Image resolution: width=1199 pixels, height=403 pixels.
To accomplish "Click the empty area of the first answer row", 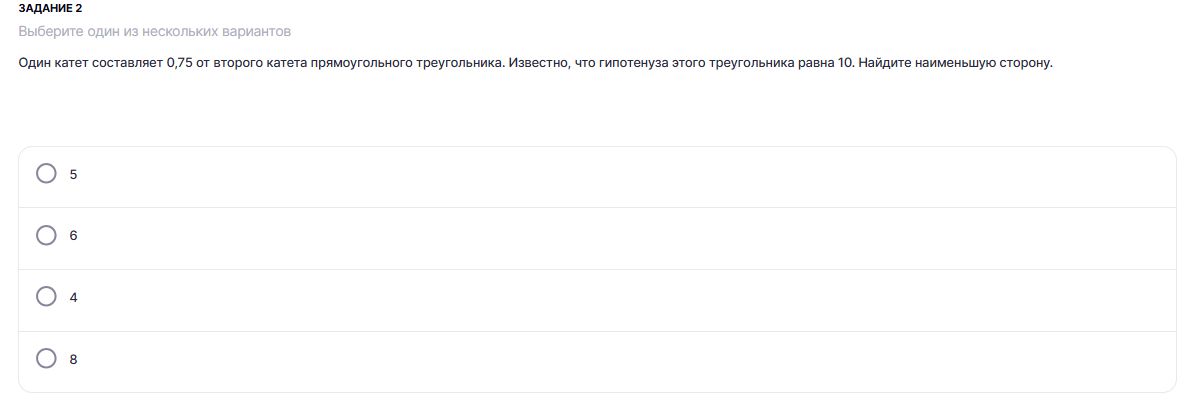I will point(600,175).
